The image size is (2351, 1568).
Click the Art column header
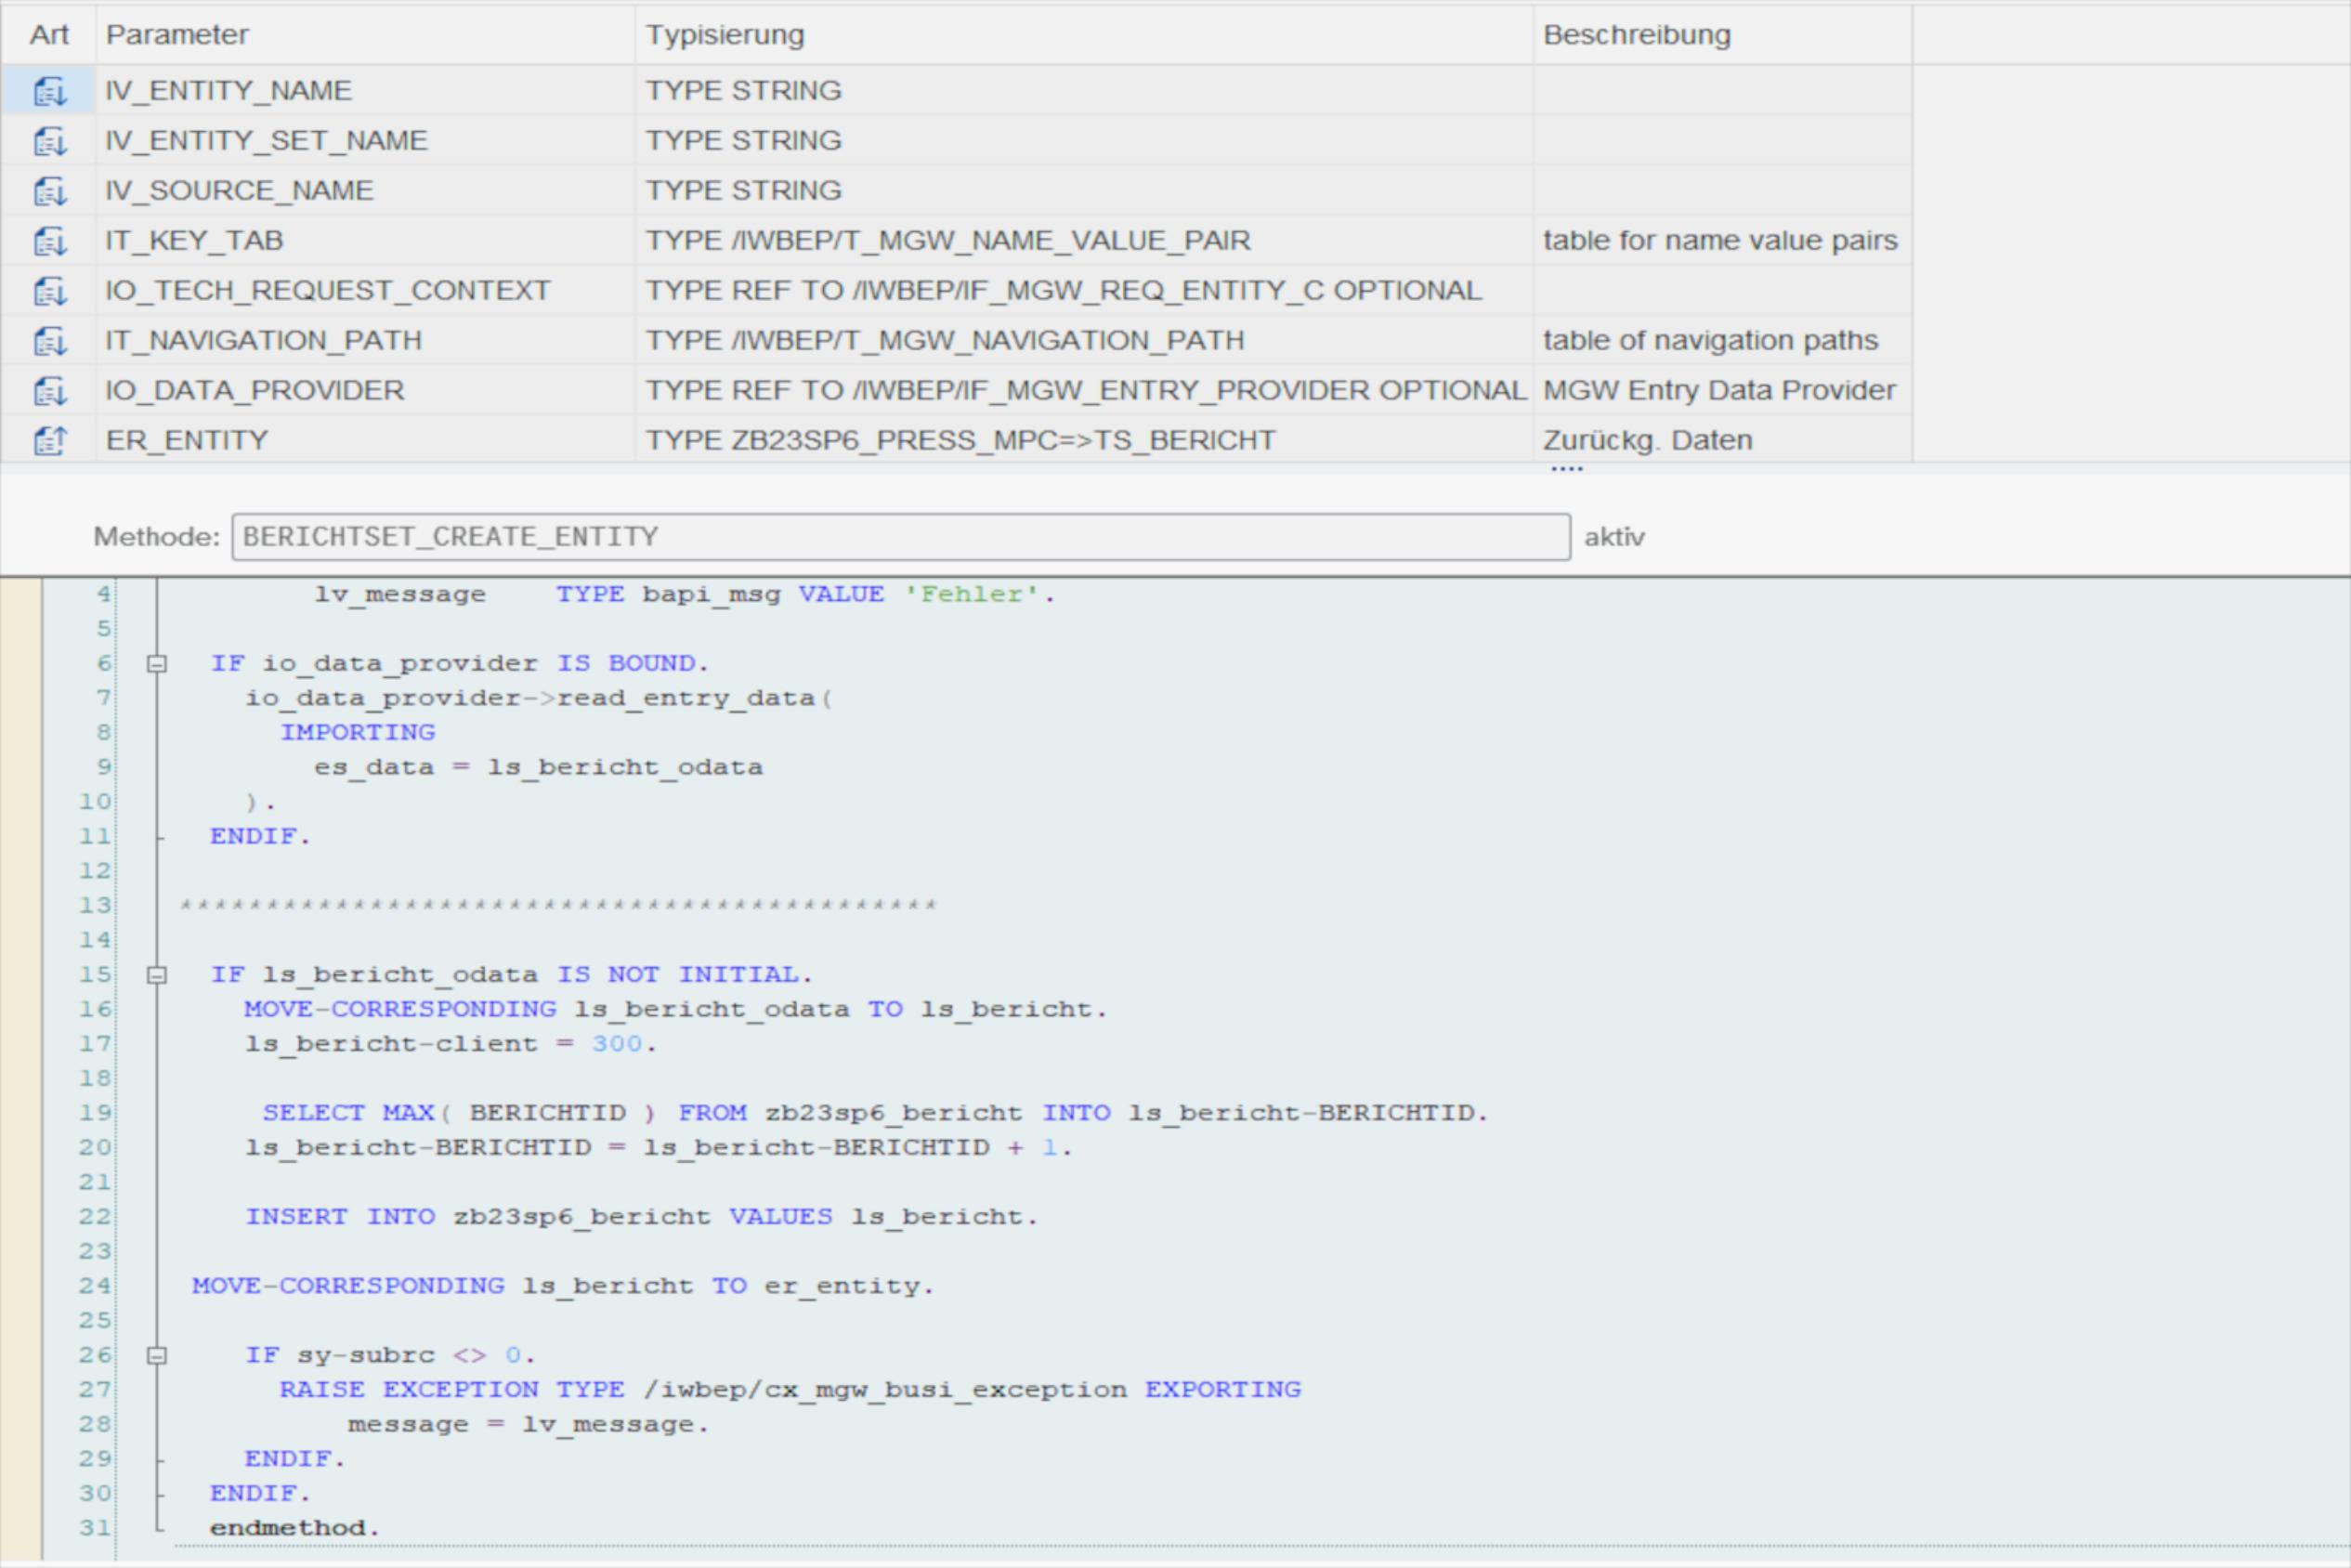point(49,35)
